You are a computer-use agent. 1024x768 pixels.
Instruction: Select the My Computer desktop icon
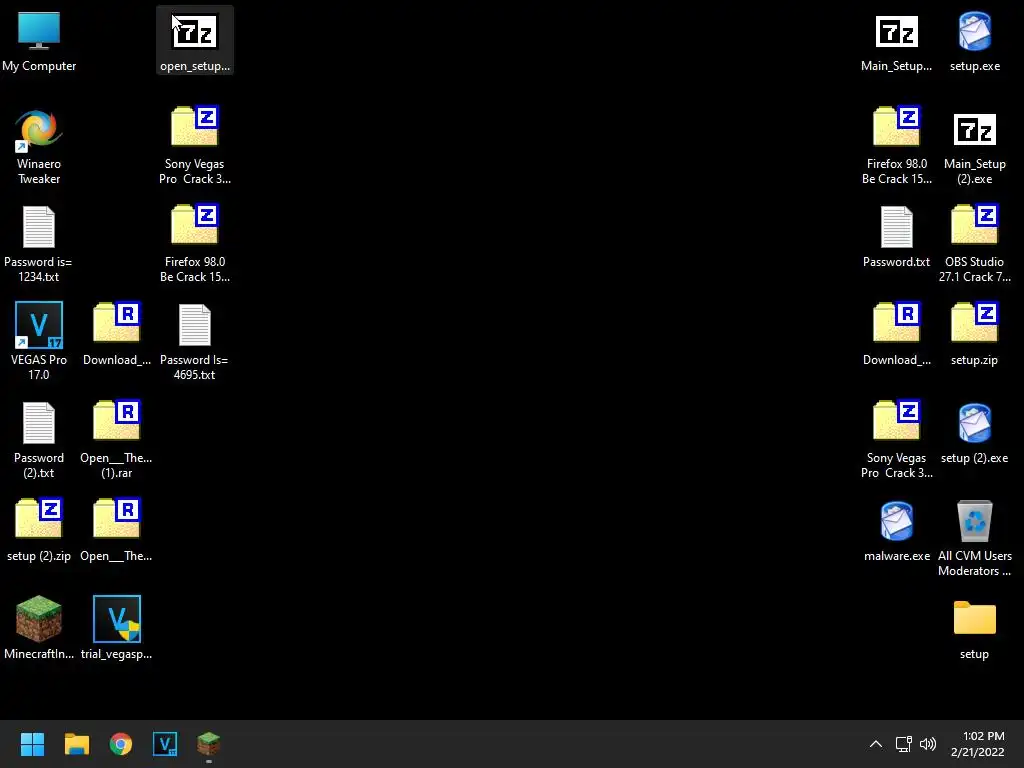coord(39,40)
